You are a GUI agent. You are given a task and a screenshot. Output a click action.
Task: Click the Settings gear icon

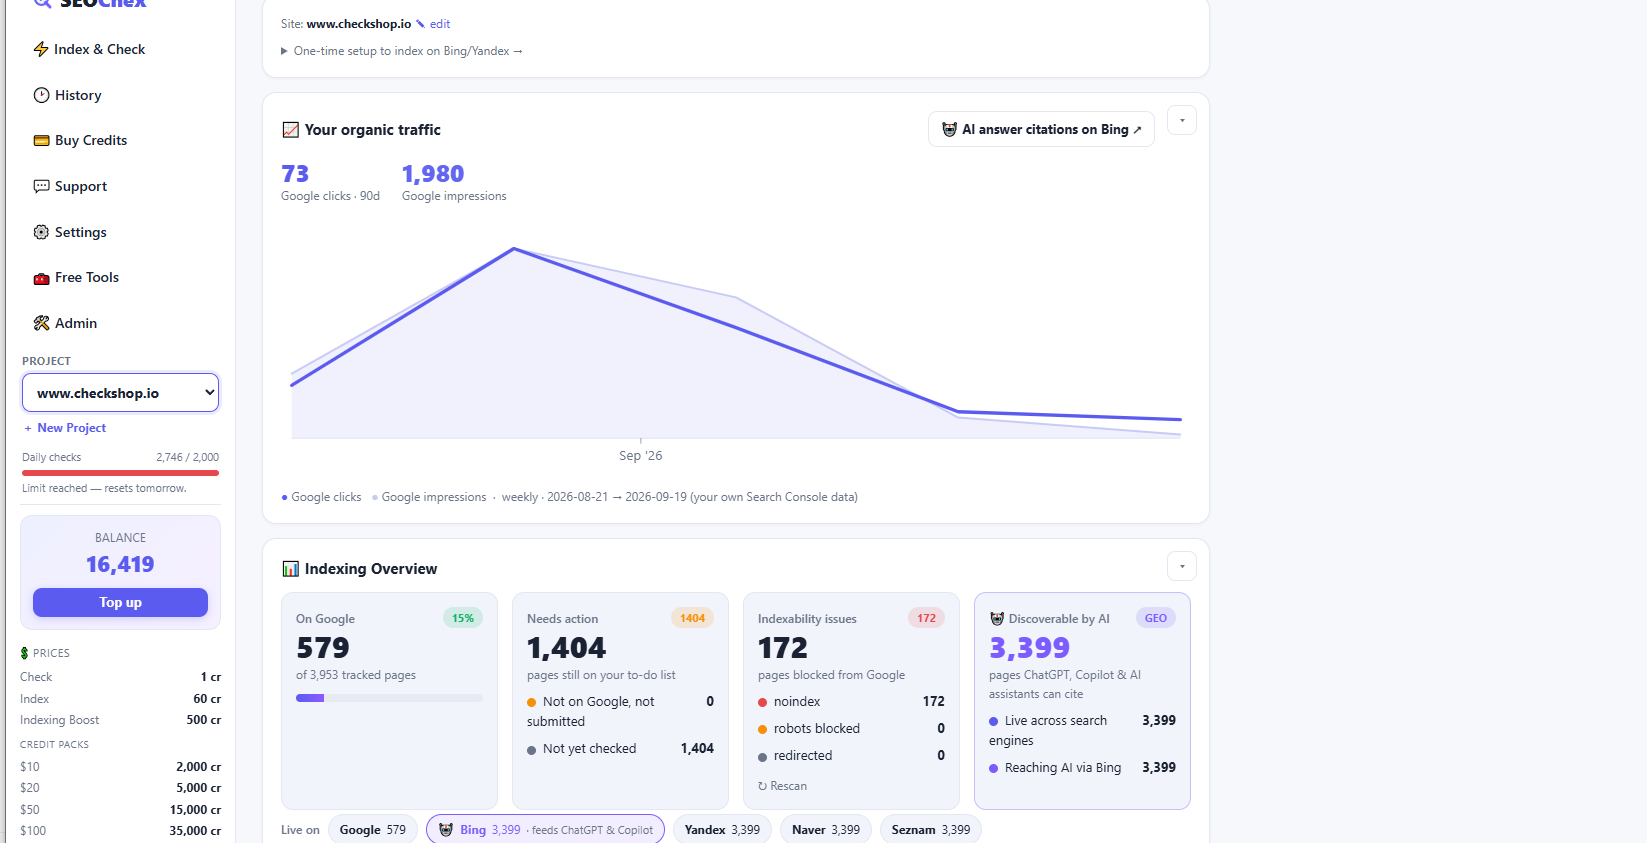click(x=41, y=232)
